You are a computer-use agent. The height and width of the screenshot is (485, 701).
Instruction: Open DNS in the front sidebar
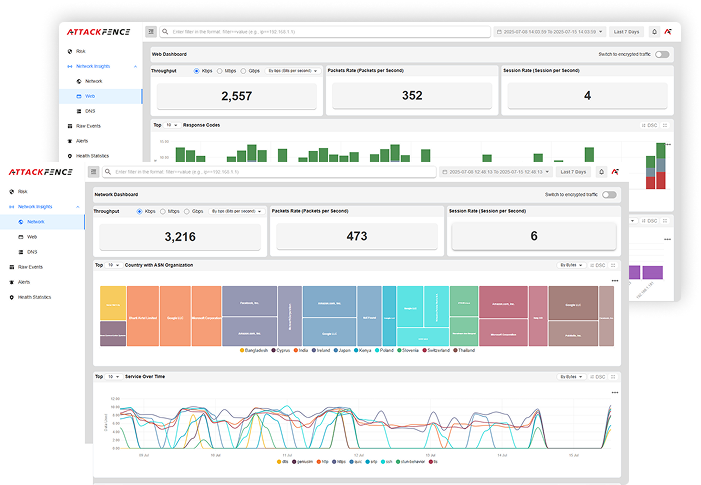pos(33,252)
